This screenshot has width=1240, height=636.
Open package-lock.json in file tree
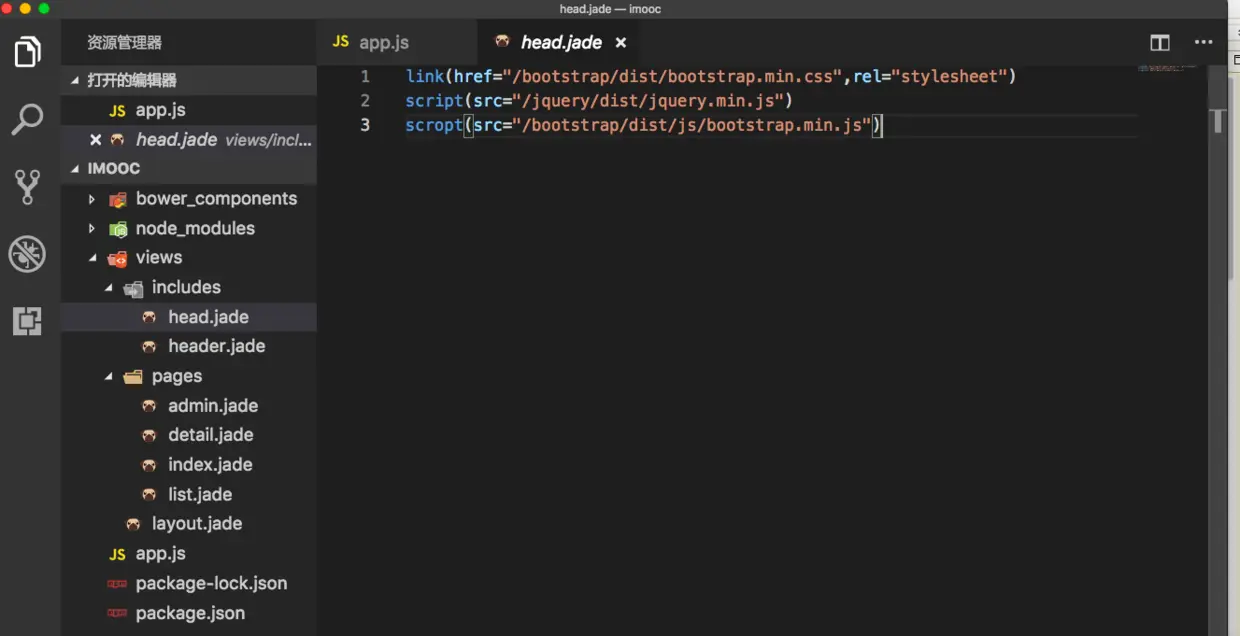point(189,584)
